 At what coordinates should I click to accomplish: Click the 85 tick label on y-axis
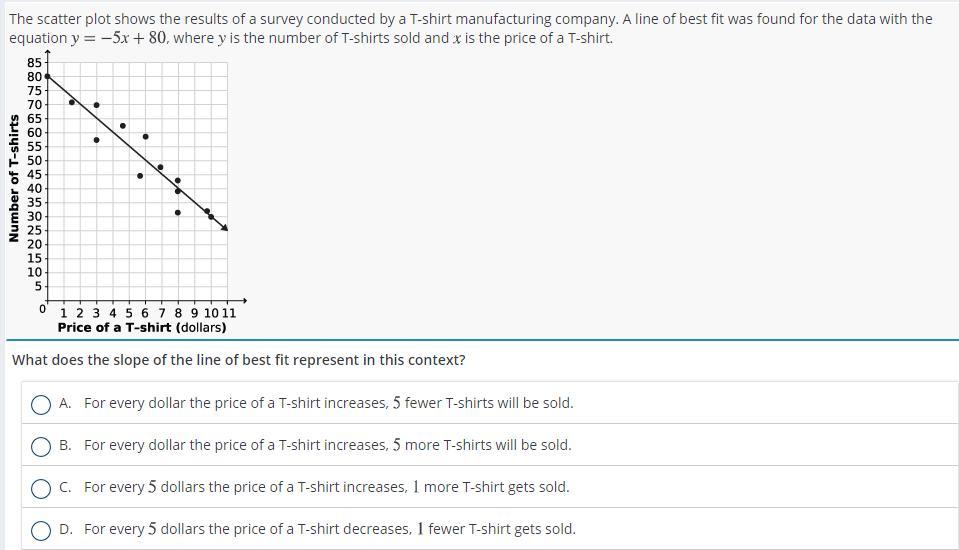pos(34,63)
